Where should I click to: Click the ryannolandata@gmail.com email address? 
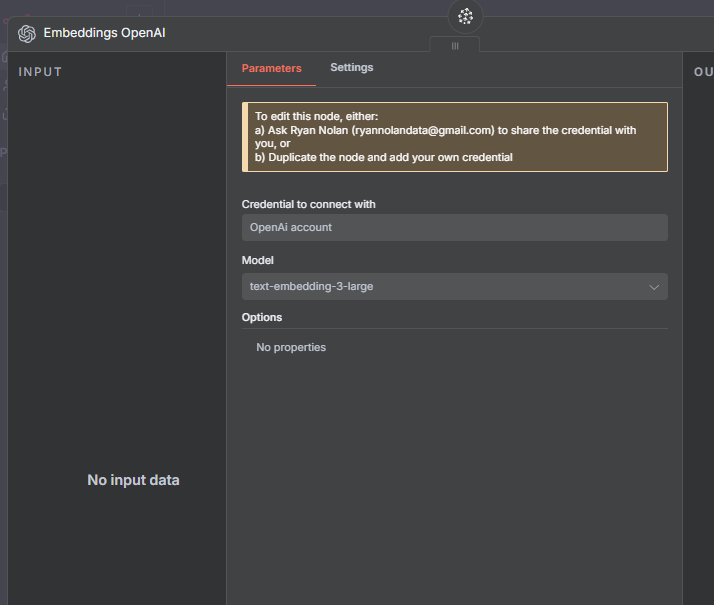(x=423, y=130)
